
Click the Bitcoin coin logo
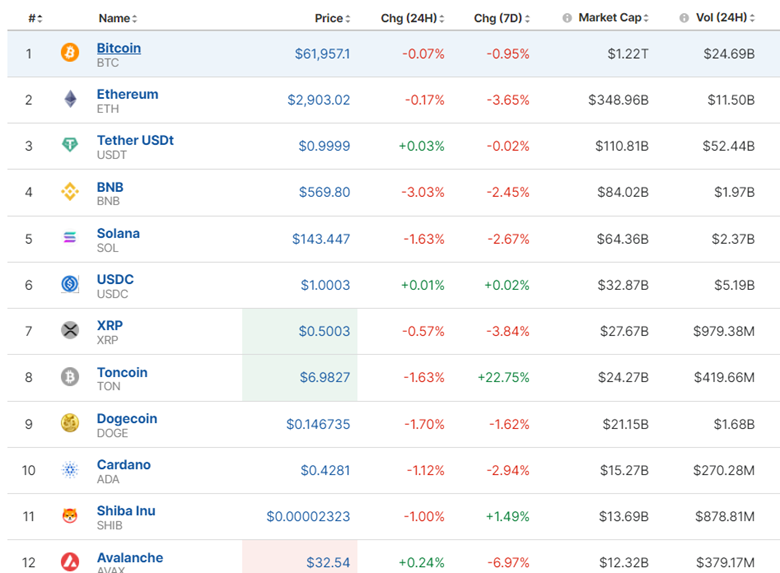click(70, 52)
